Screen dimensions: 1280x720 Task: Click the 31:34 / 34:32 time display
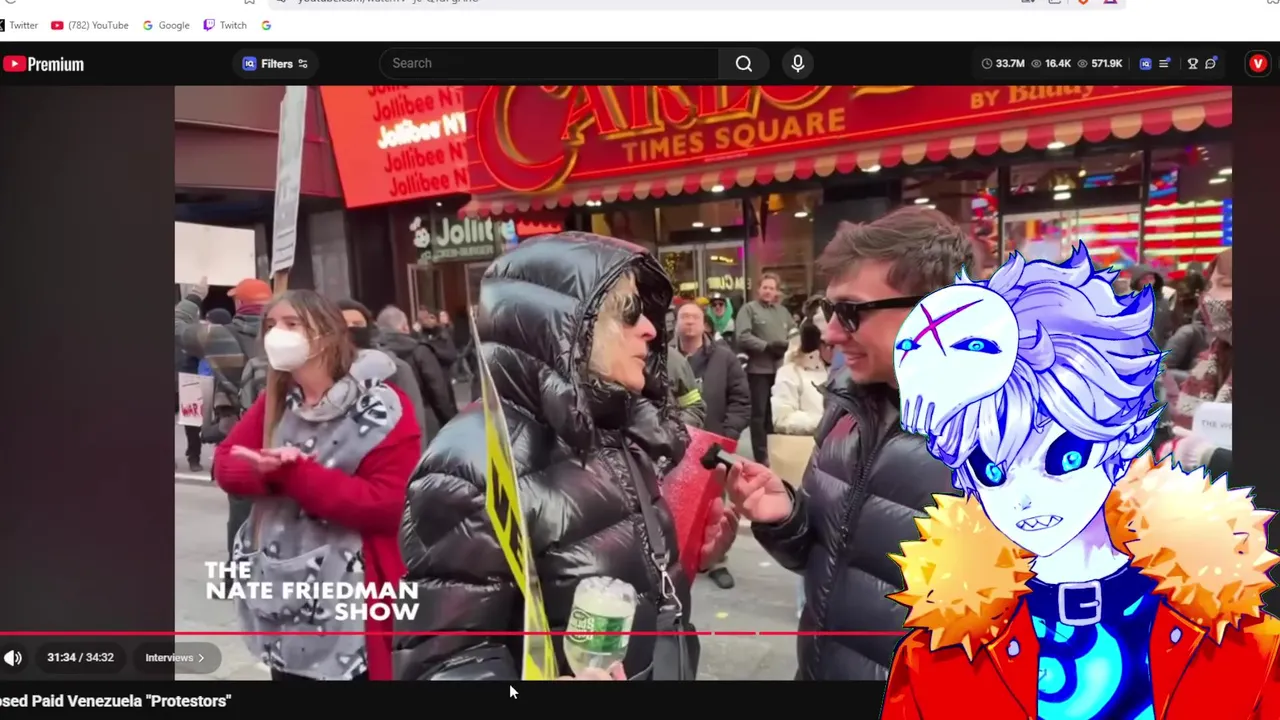pos(80,657)
